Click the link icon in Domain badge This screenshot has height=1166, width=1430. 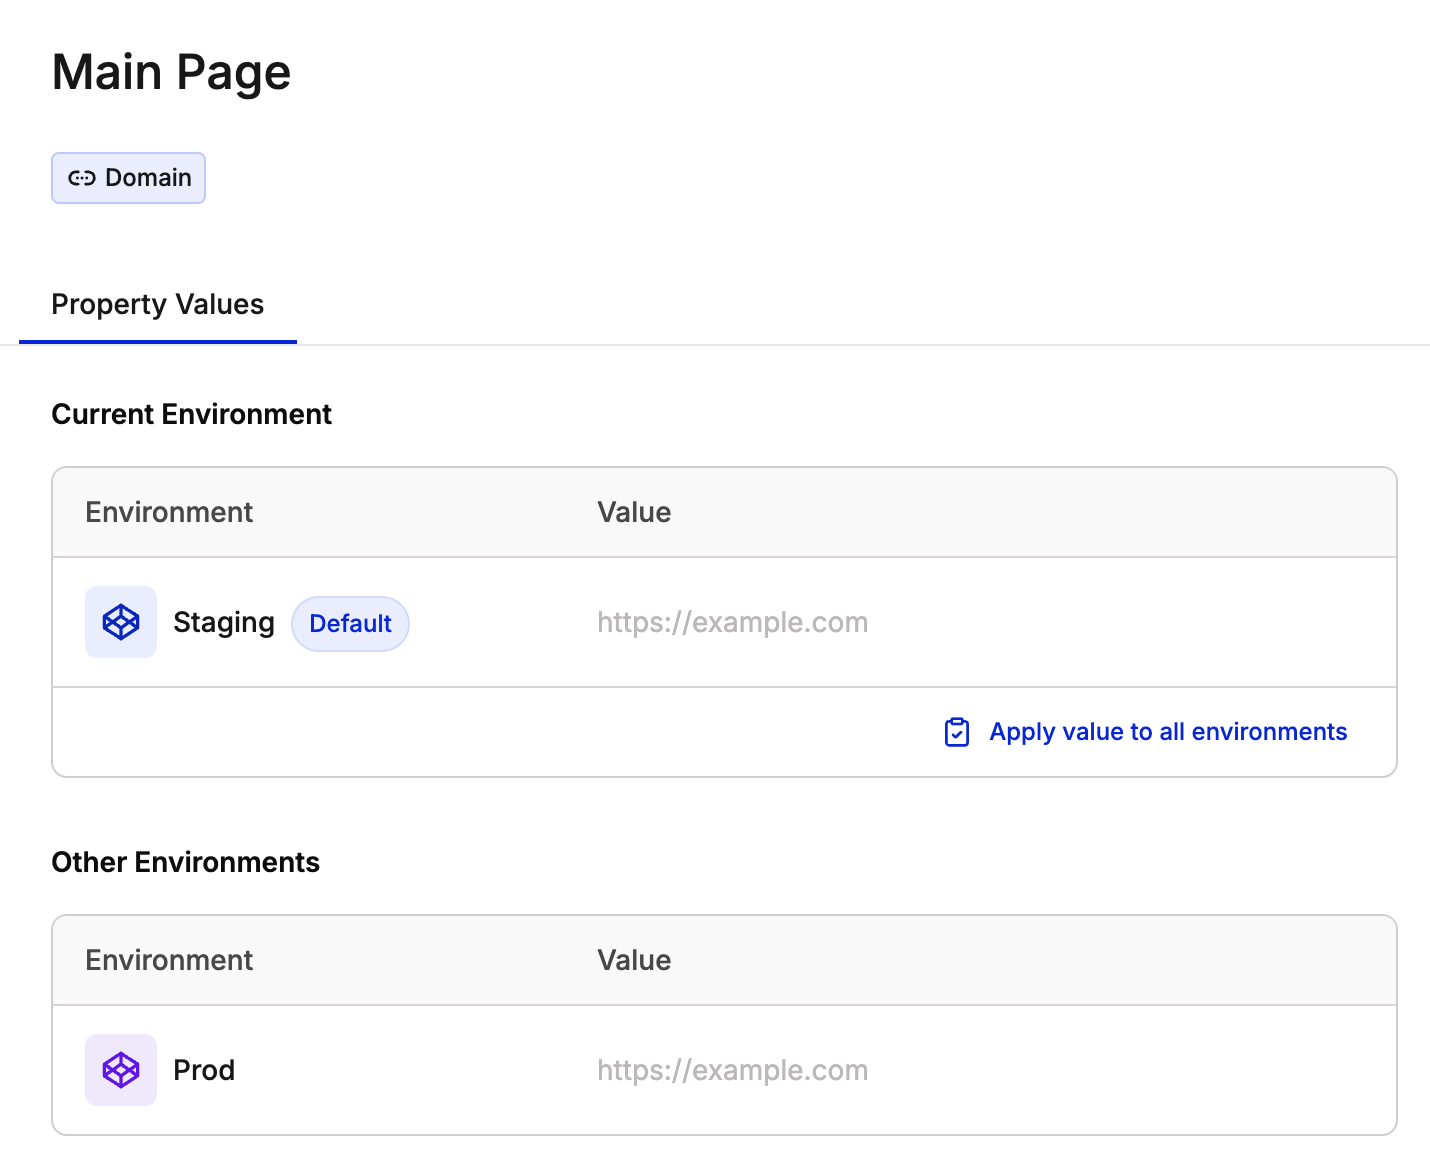(81, 178)
